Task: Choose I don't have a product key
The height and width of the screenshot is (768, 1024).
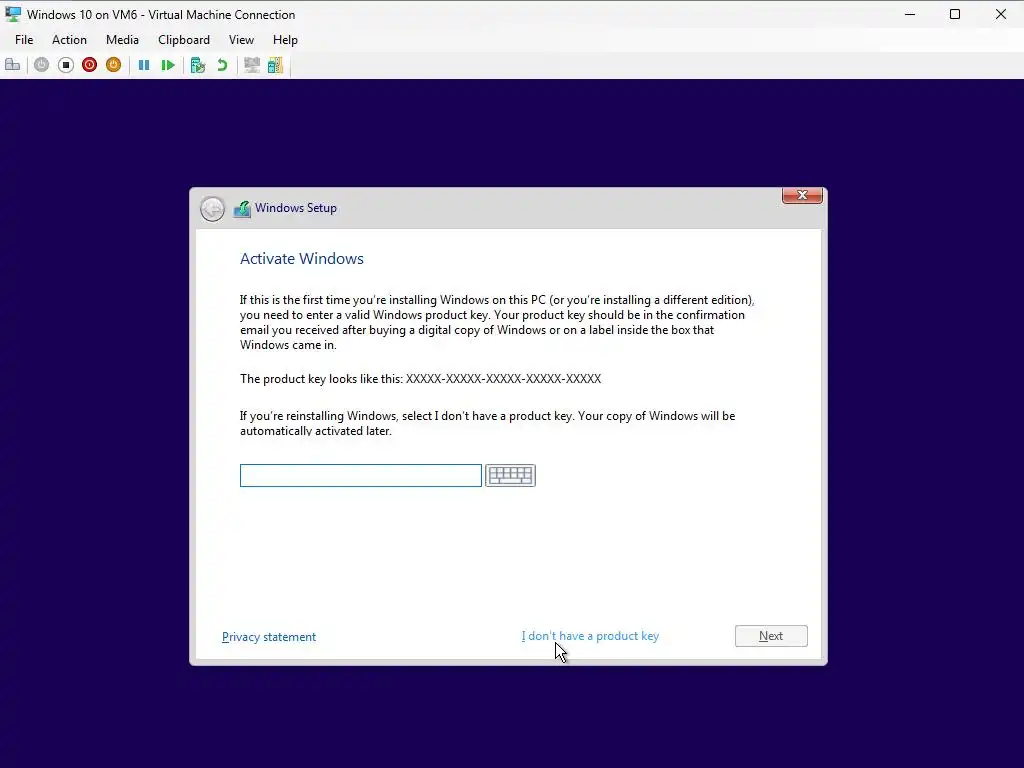Action: [x=590, y=636]
